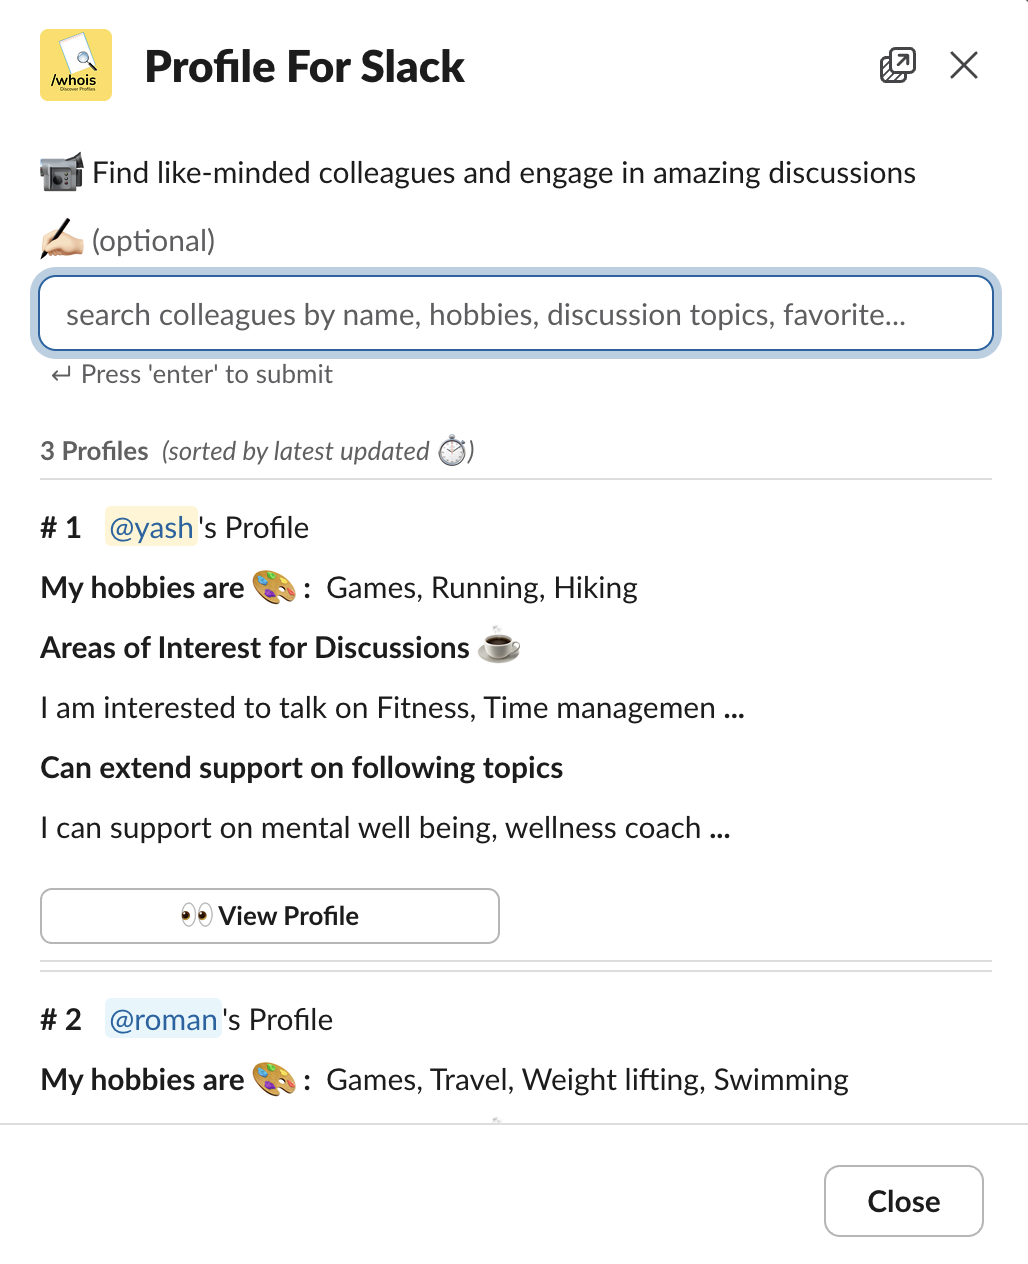This screenshot has width=1028, height=1264.
Task: Click the coffee cup icon for Areas of Interest
Action: [499, 647]
